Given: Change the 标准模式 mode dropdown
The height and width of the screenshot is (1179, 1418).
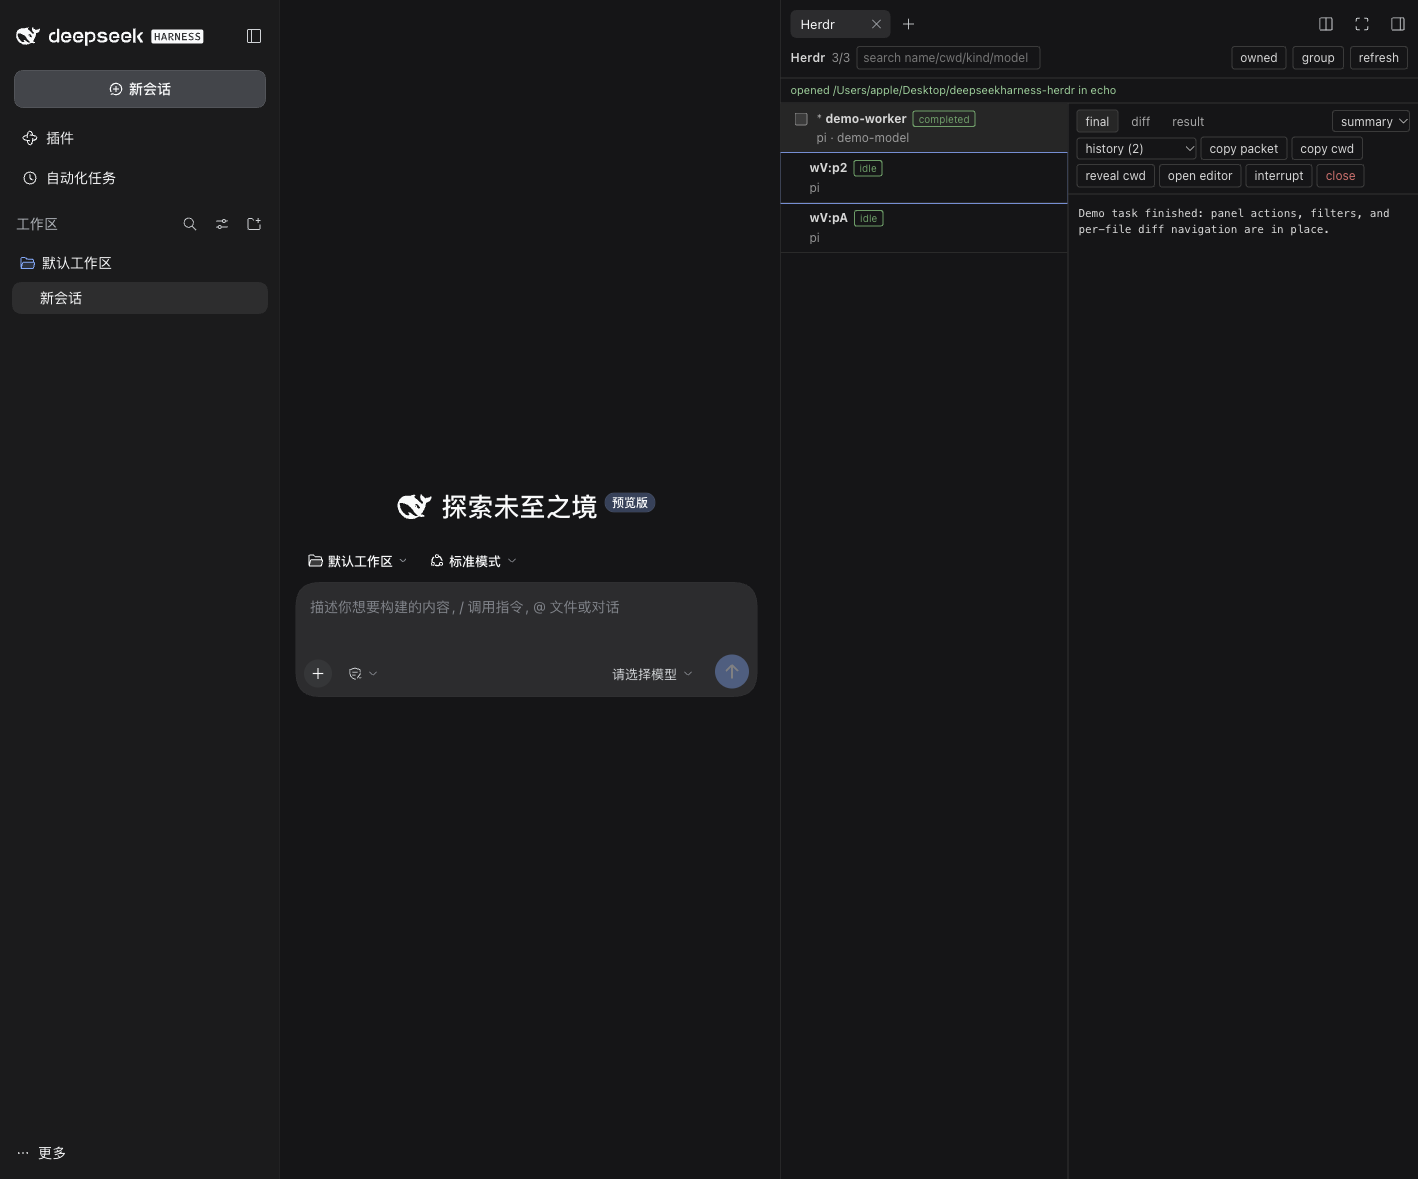Looking at the screenshot, I should pos(474,561).
